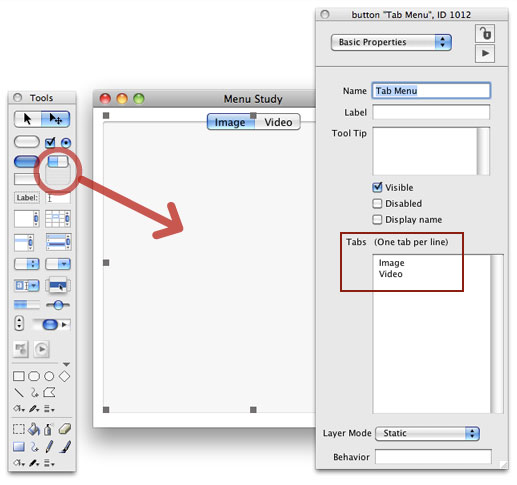Pick the tabbed button tool in Tools
Screen dimensions: 517x485
pyautogui.click(x=58, y=161)
